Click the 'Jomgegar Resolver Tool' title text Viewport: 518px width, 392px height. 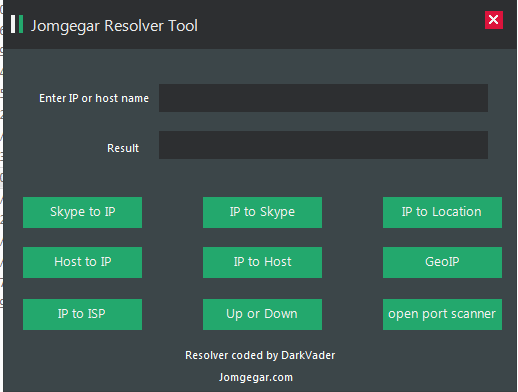coord(114,26)
